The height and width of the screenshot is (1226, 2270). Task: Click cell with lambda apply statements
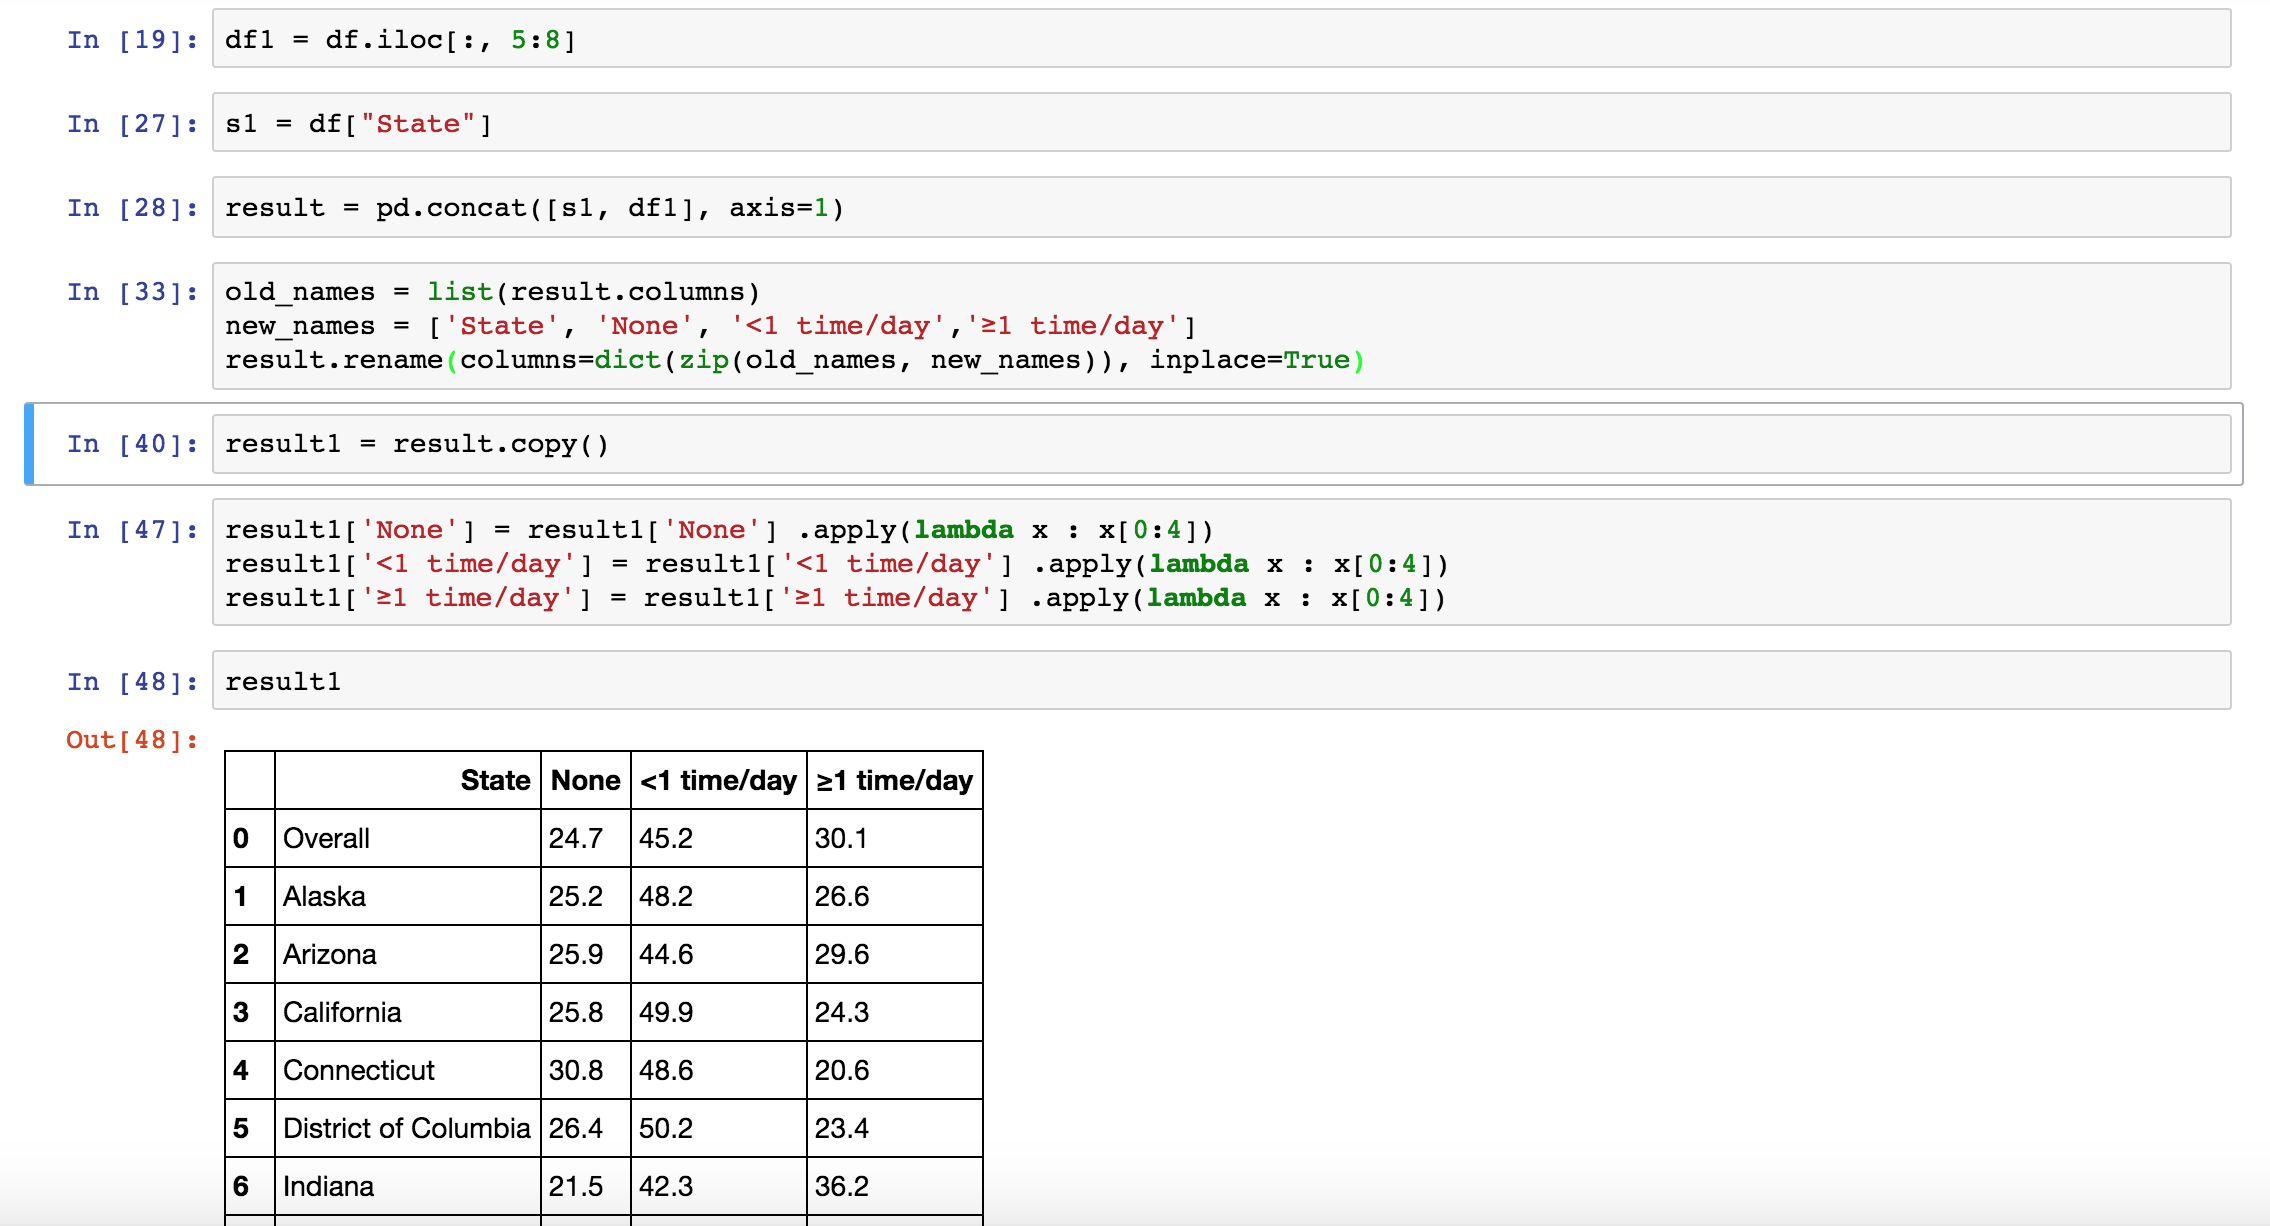tap(1220, 563)
